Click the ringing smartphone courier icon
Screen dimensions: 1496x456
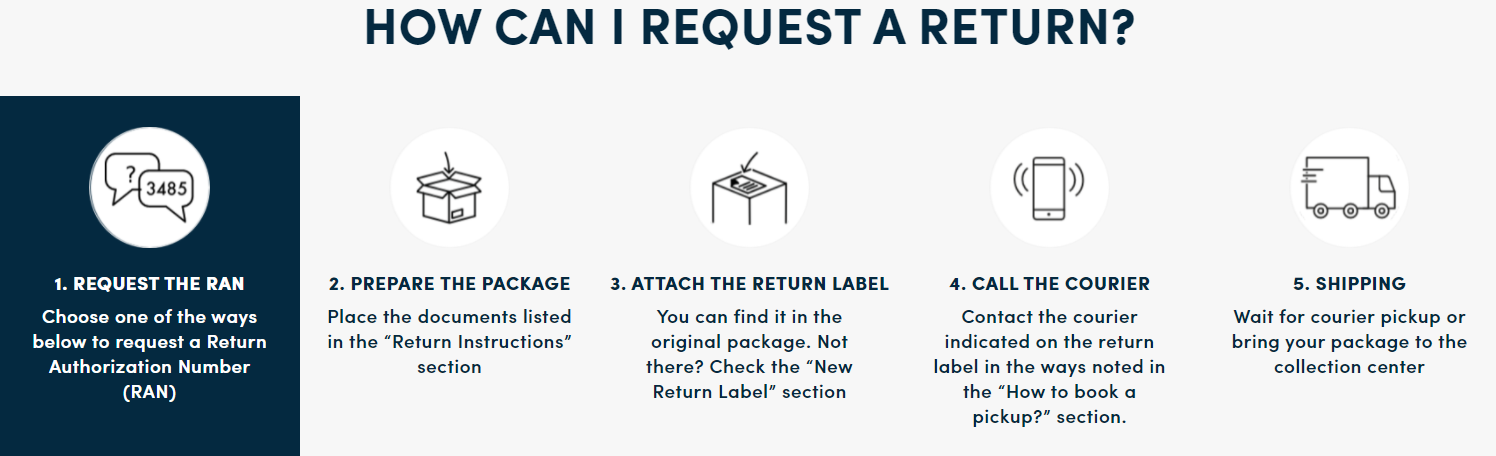point(1050,187)
